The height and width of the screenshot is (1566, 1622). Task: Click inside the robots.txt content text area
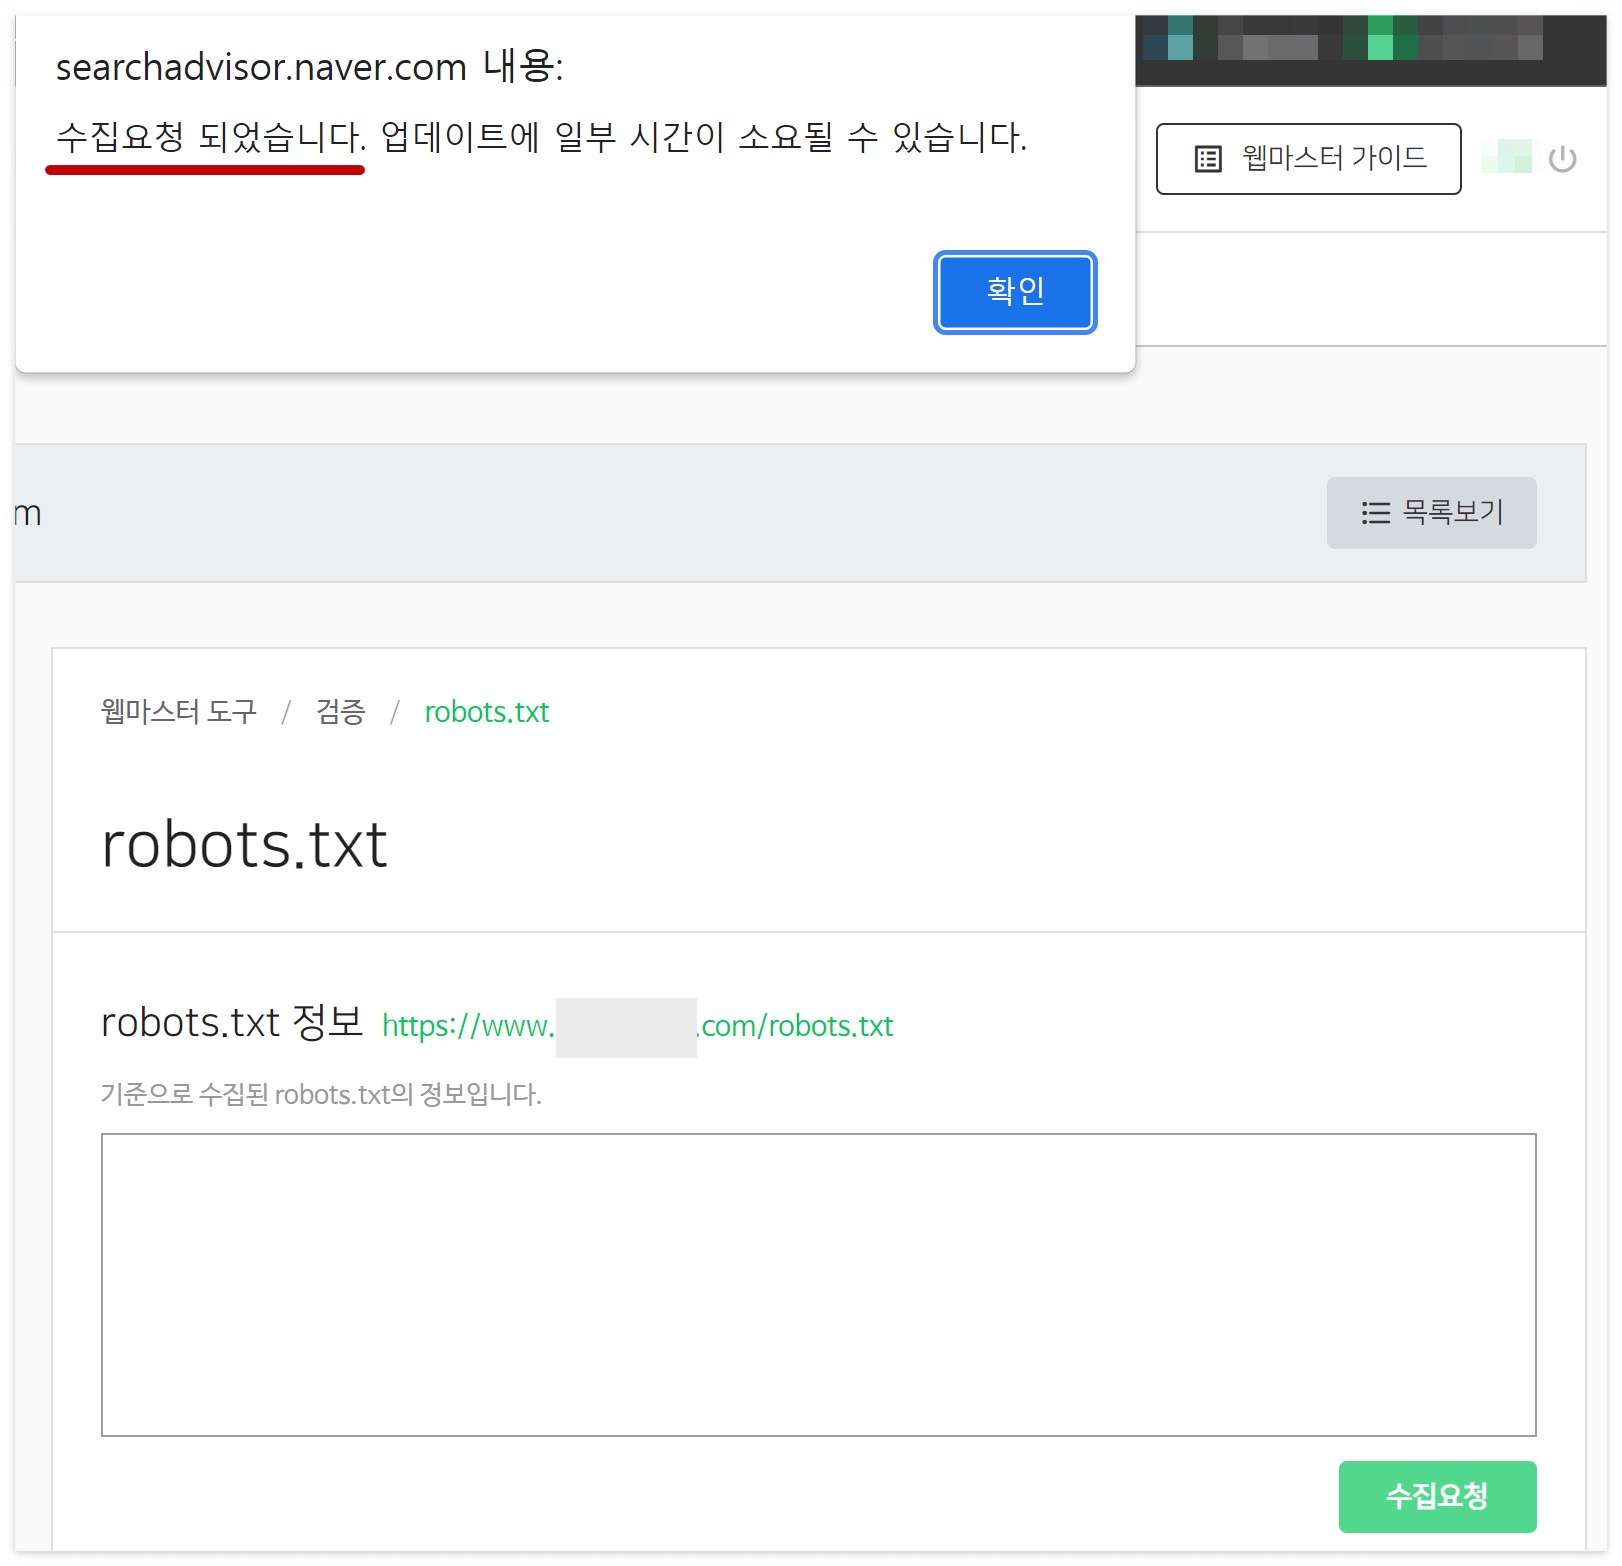click(x=818, y=1285)
